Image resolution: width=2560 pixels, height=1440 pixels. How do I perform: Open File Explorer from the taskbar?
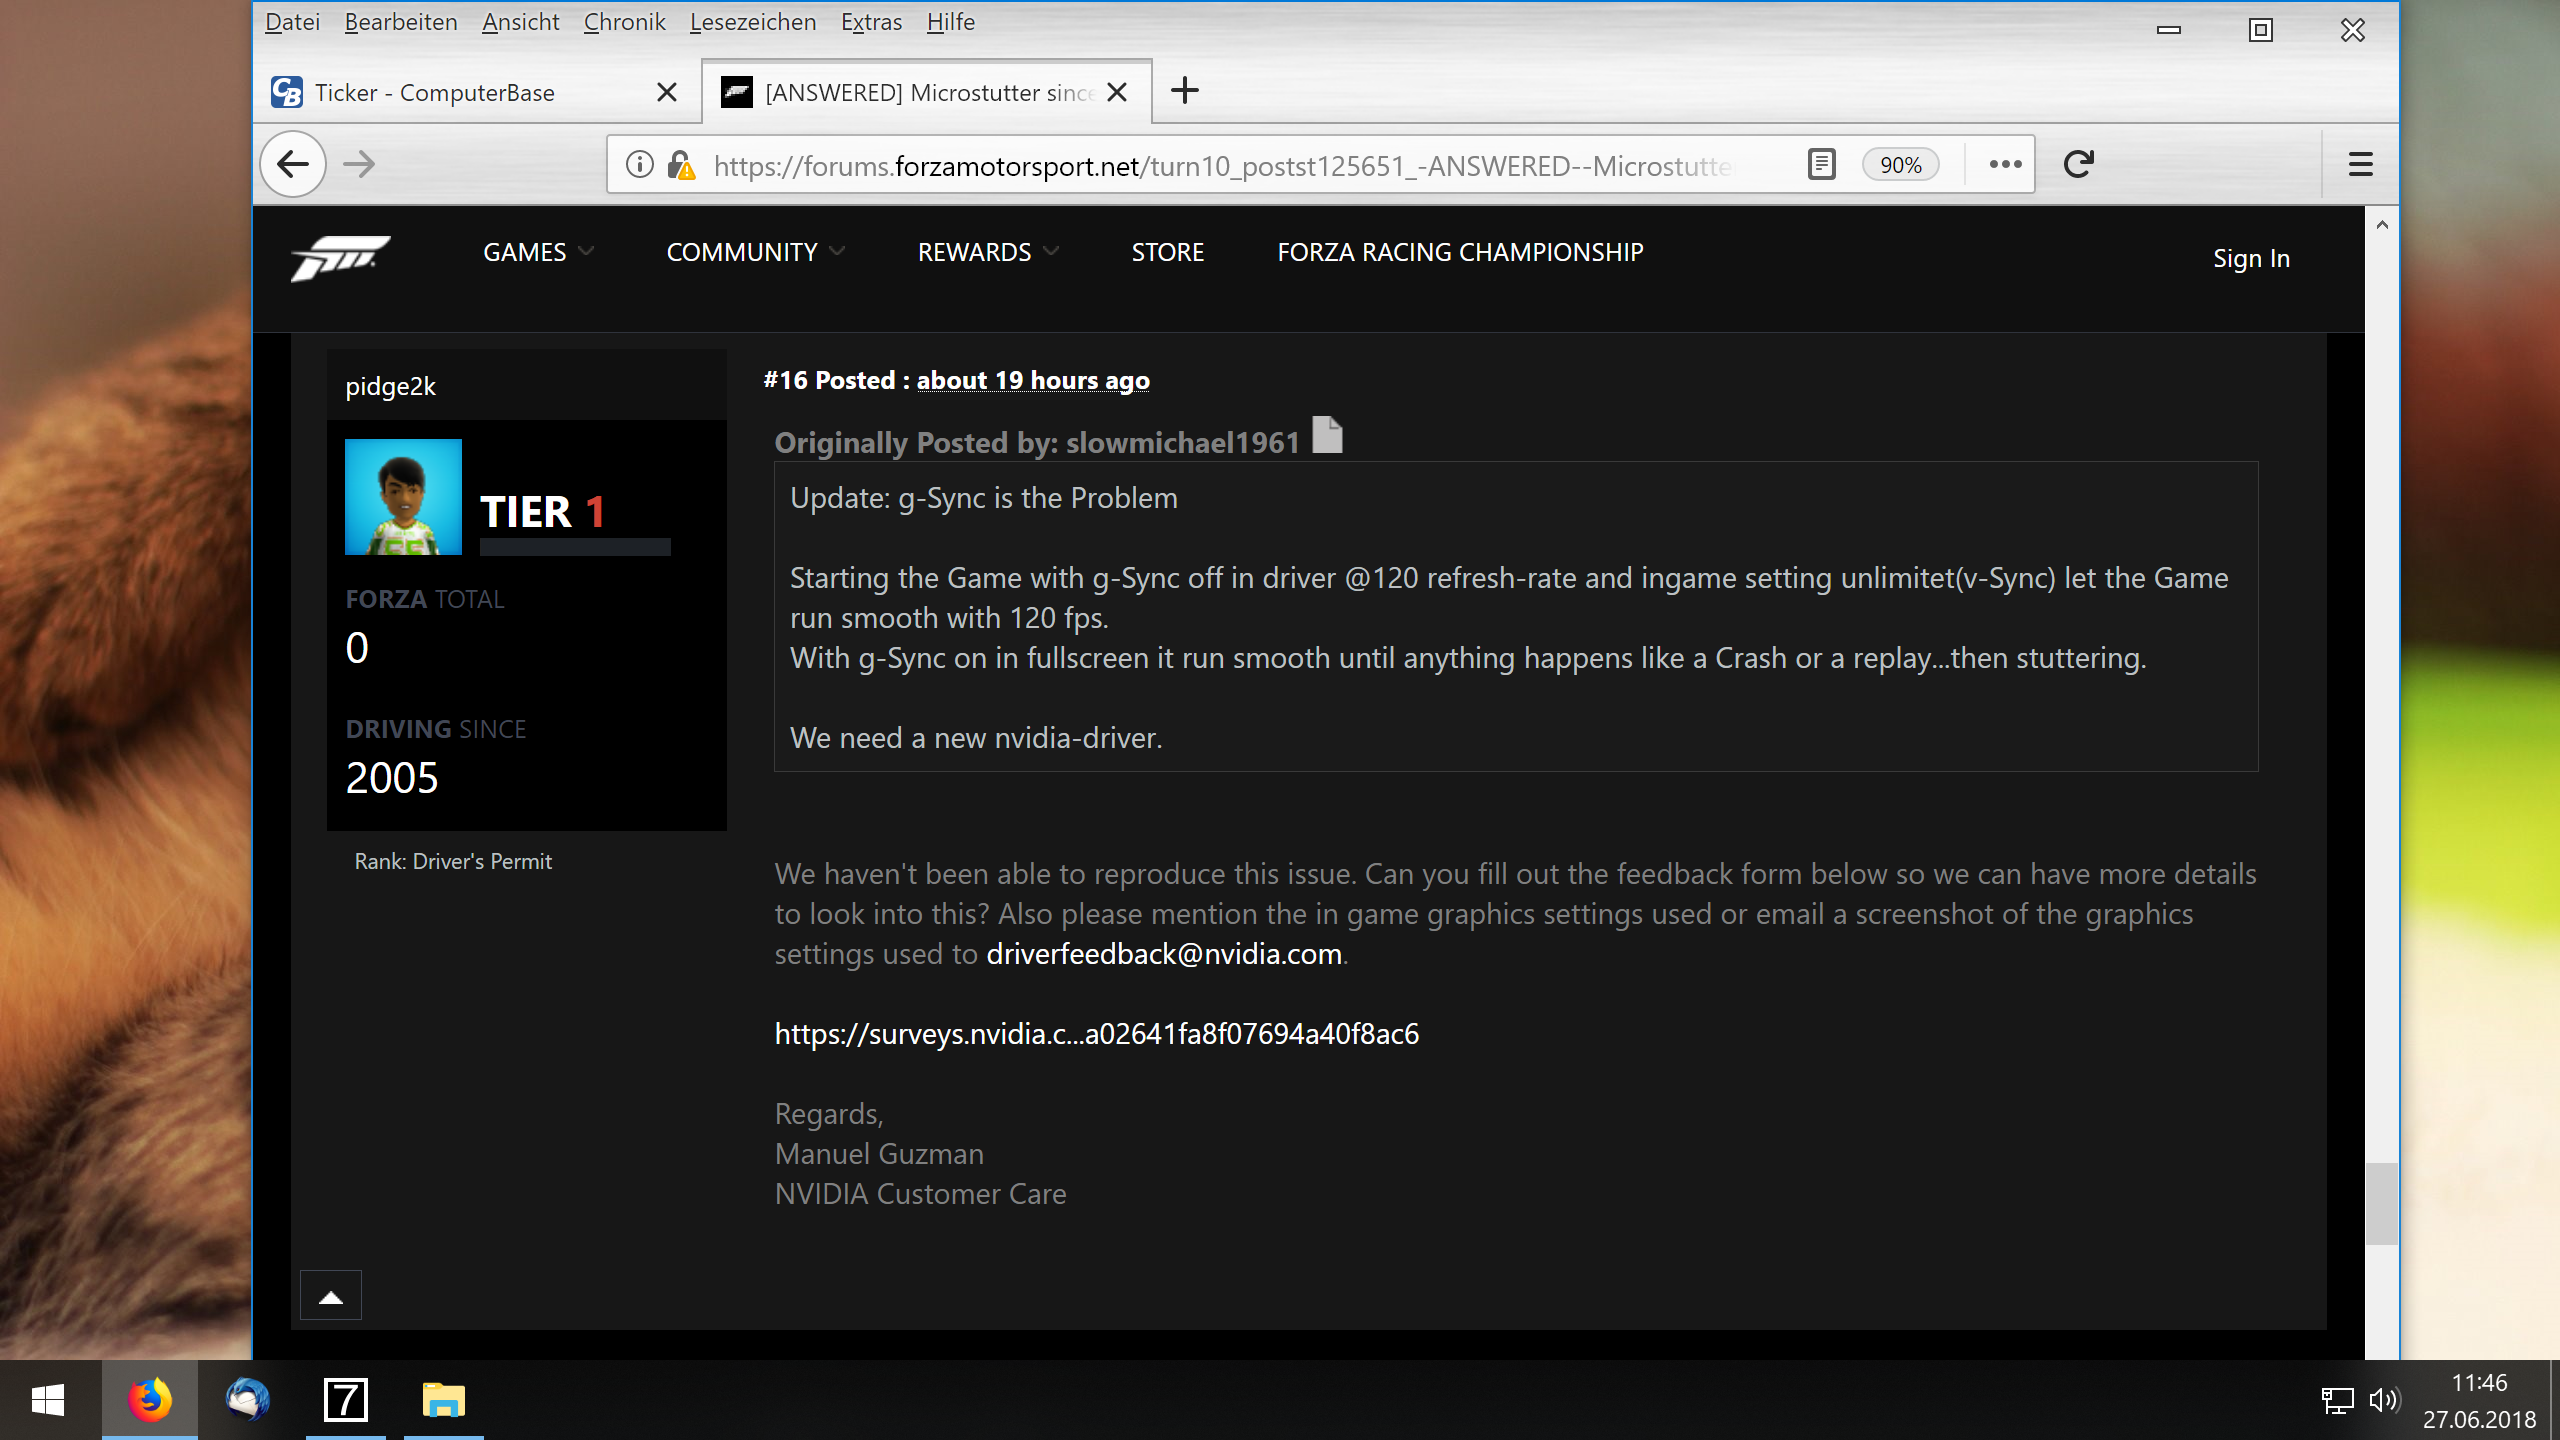[443, 1400]
